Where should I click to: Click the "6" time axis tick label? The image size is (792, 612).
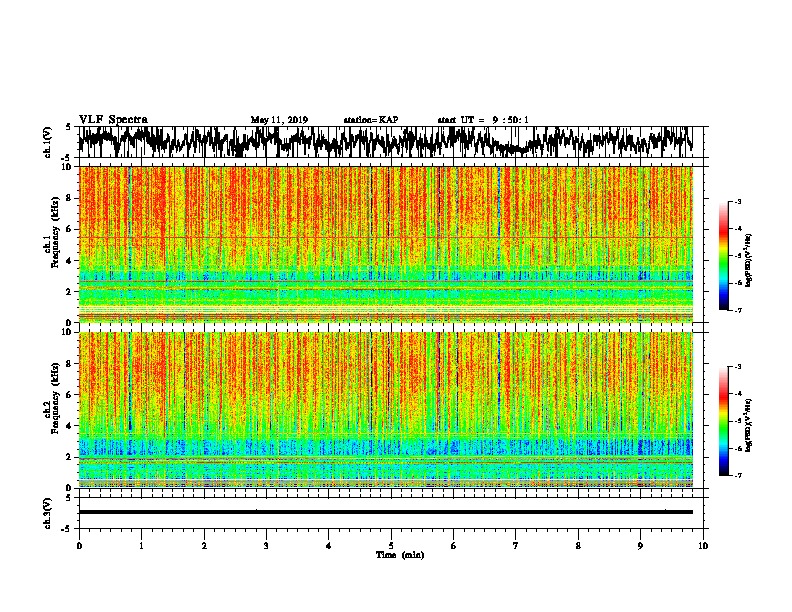[454, 546]
